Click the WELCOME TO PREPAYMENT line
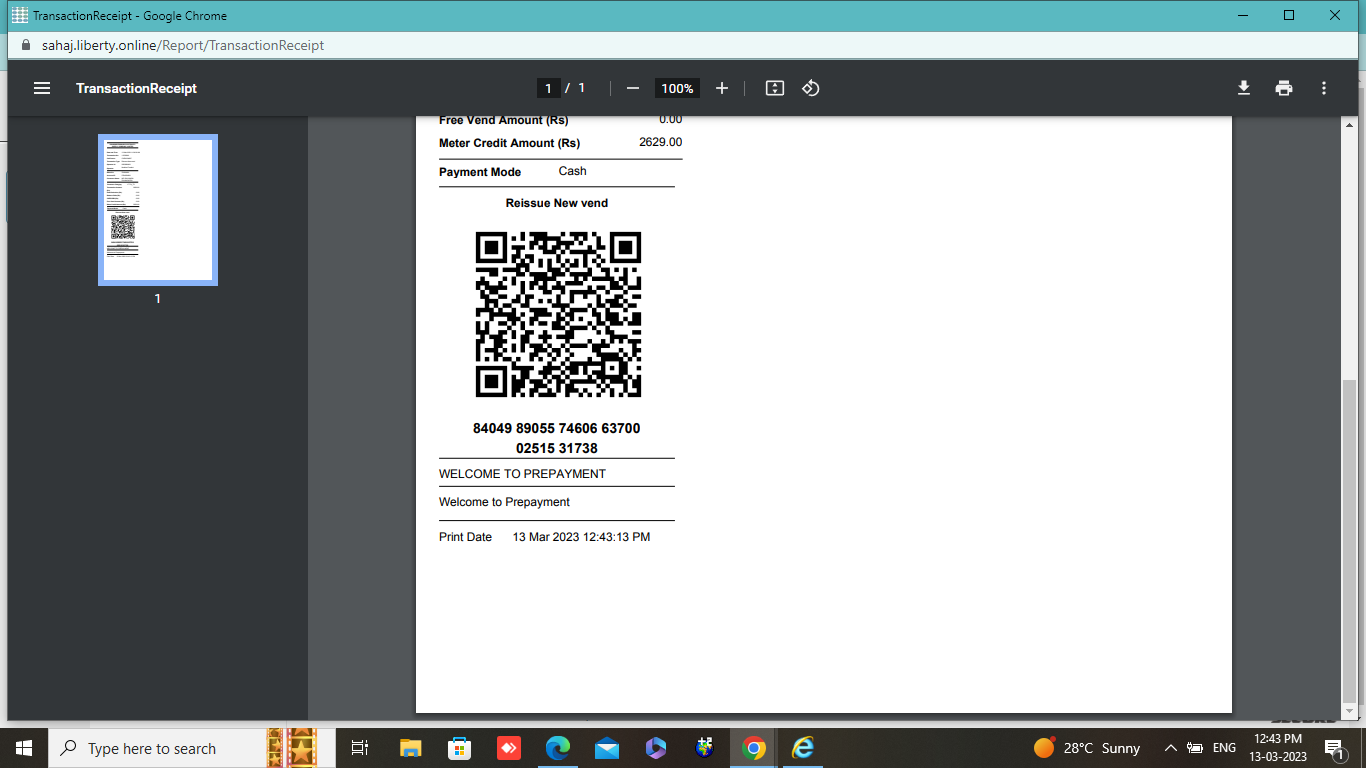The height and width of the screenshot is (768, 1366). (522, 474)
